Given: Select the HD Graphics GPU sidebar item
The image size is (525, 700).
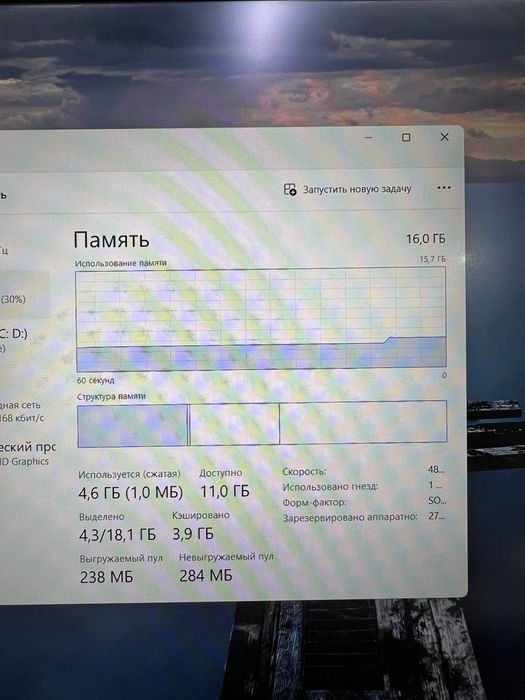Looking at the screenshot, I should [x=28, y=454].
